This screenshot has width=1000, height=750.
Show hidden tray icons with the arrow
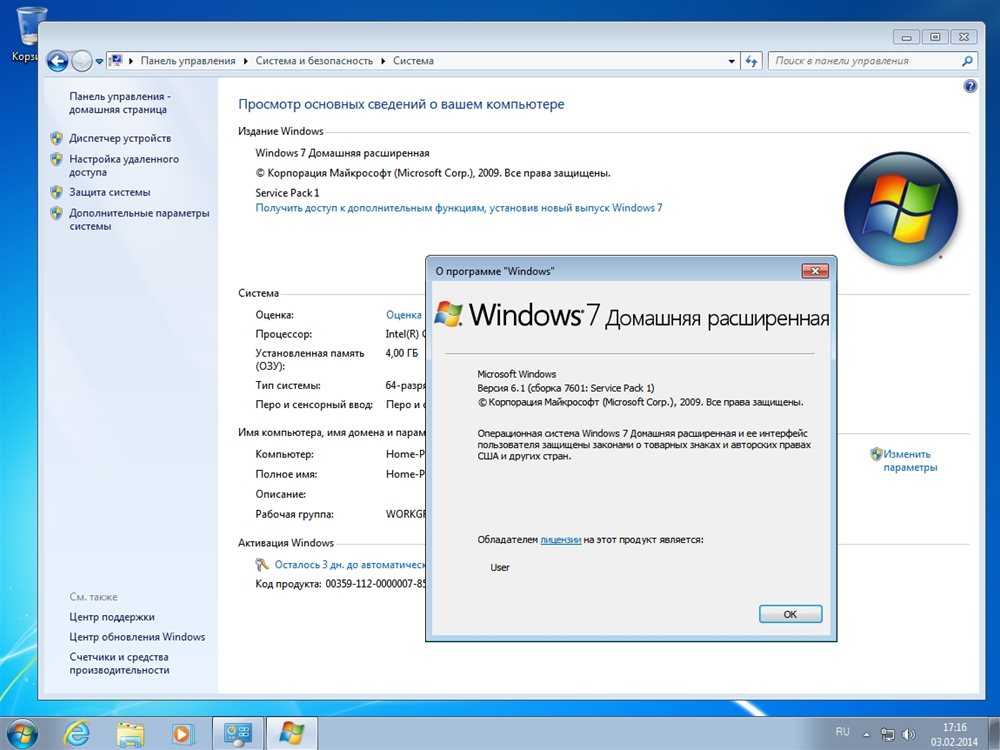(x=866, y=734)
